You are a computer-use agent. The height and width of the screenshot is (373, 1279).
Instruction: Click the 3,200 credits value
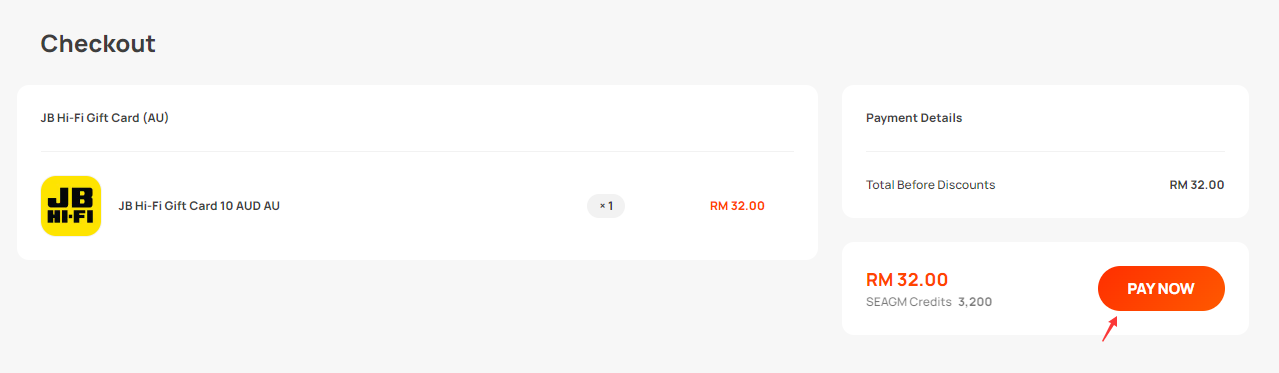975,301
